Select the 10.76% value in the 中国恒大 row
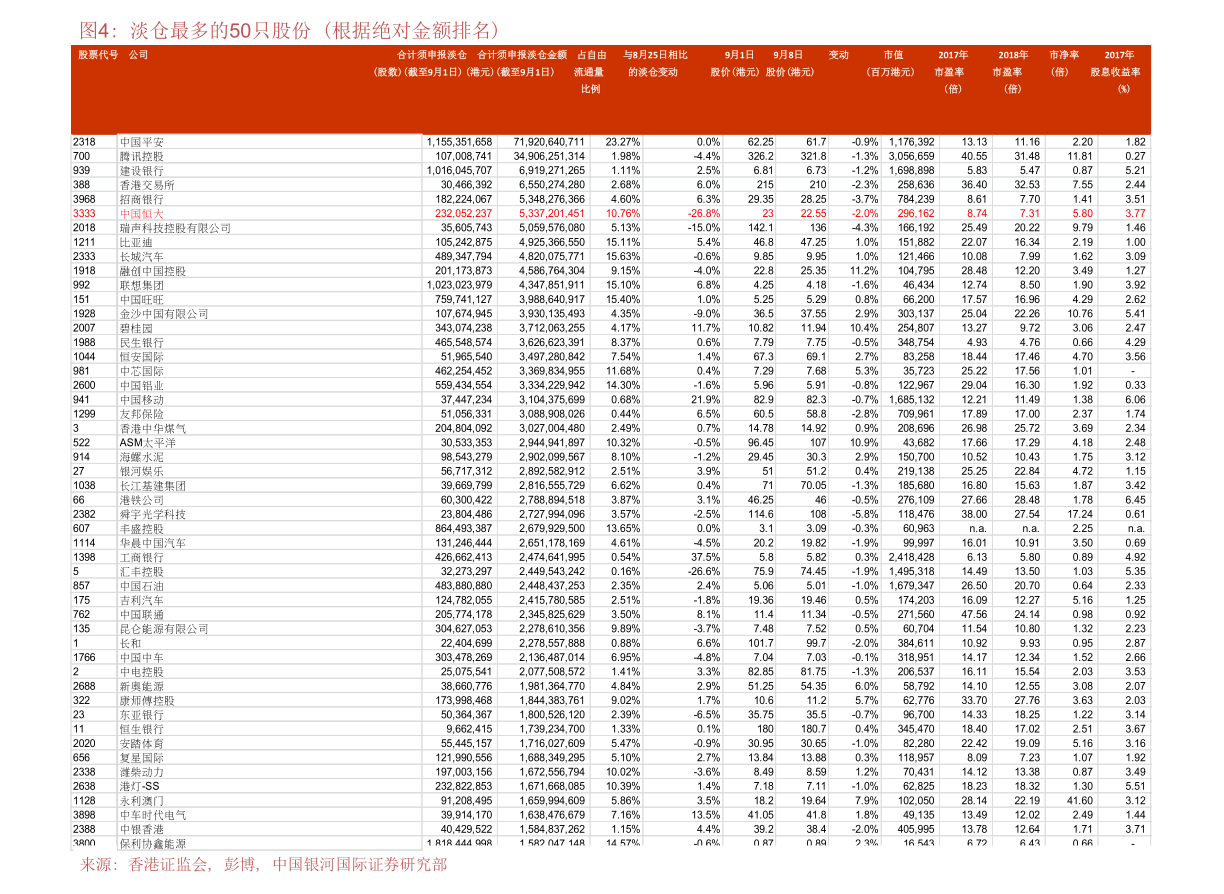 tap(622, 214)
